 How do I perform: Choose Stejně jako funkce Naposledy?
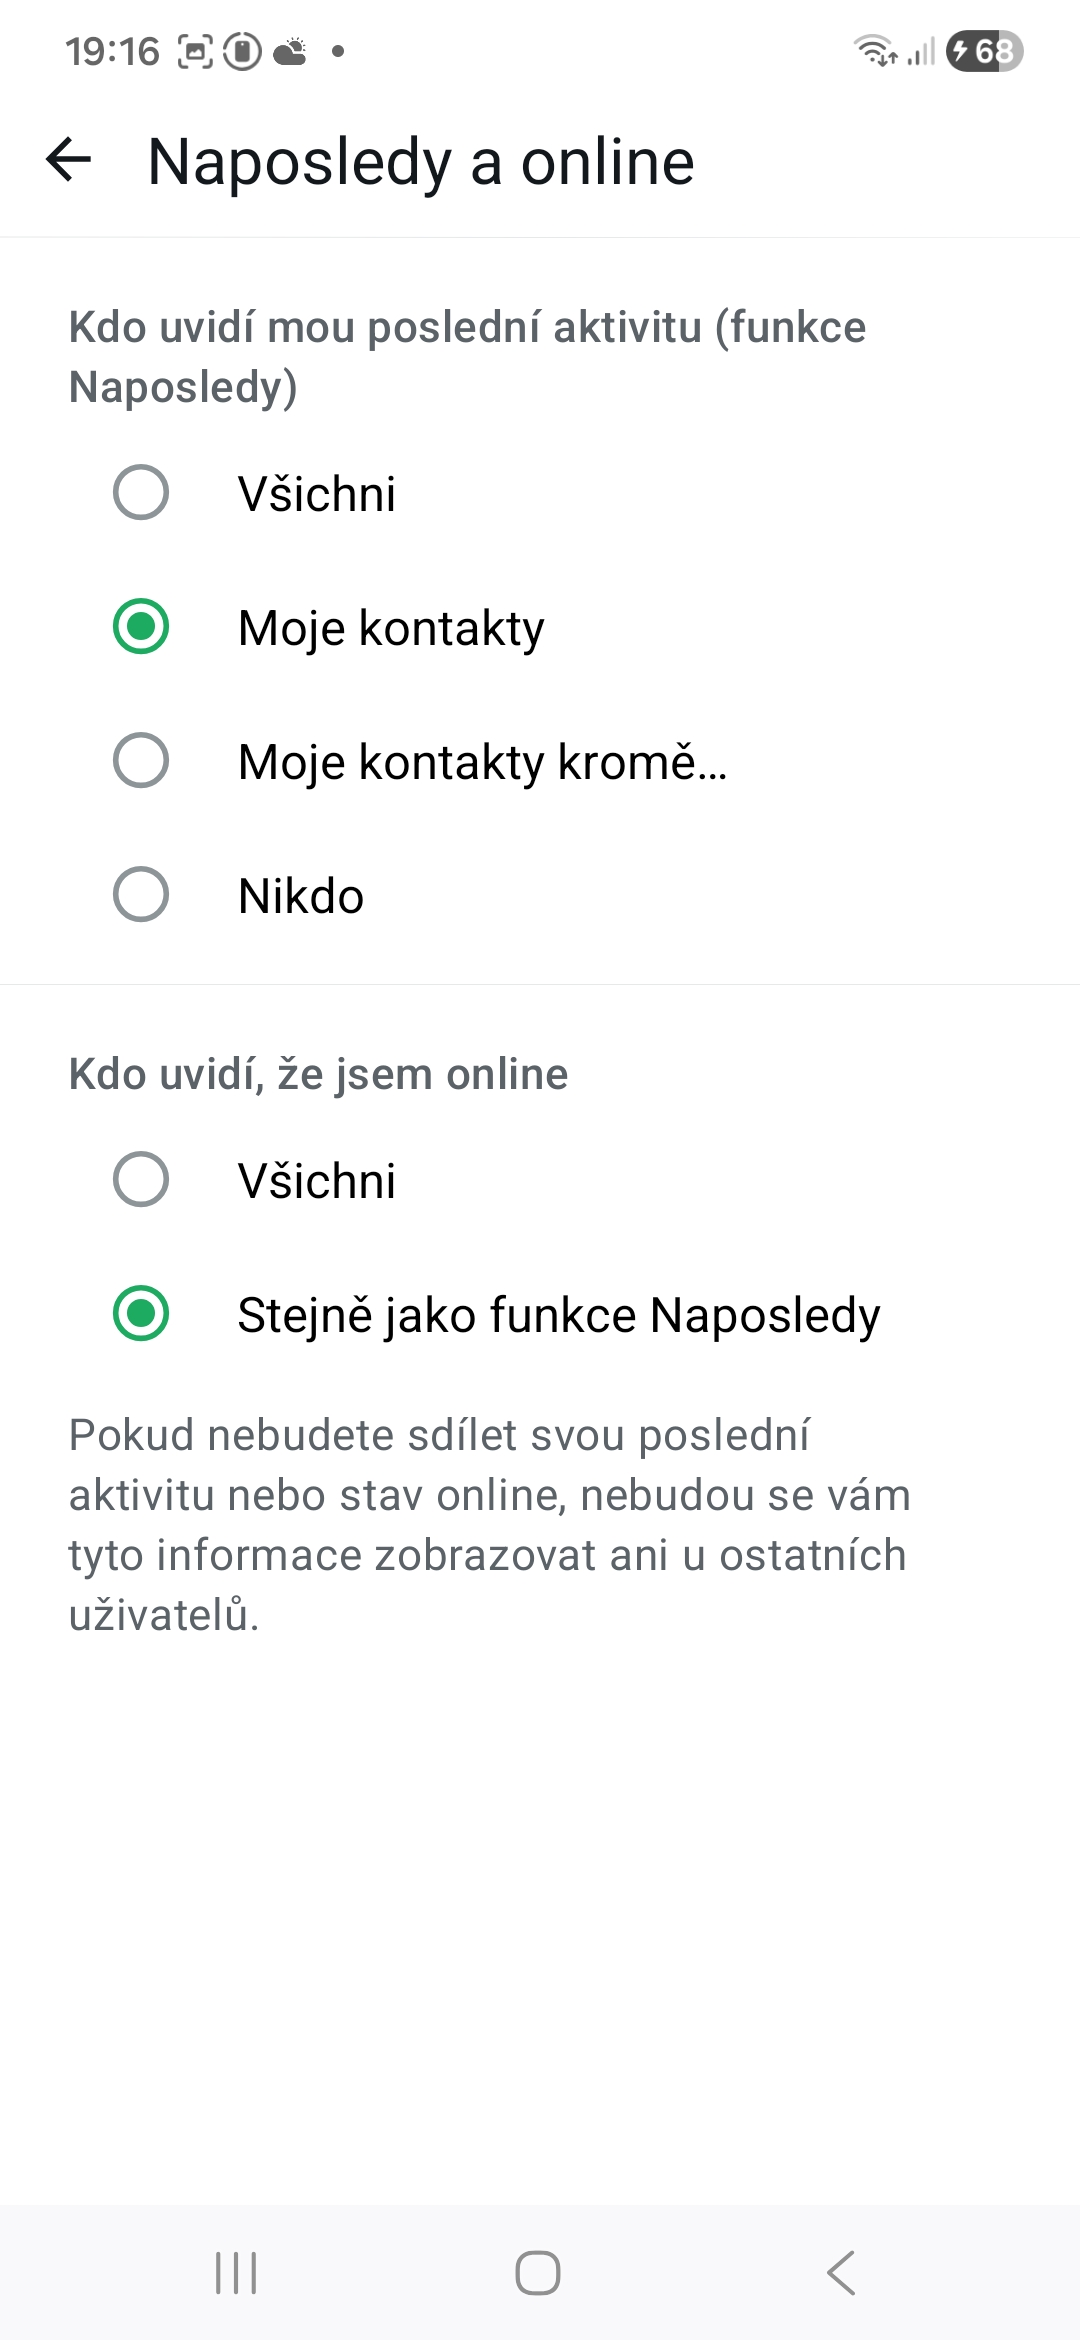coord(141,1314)
